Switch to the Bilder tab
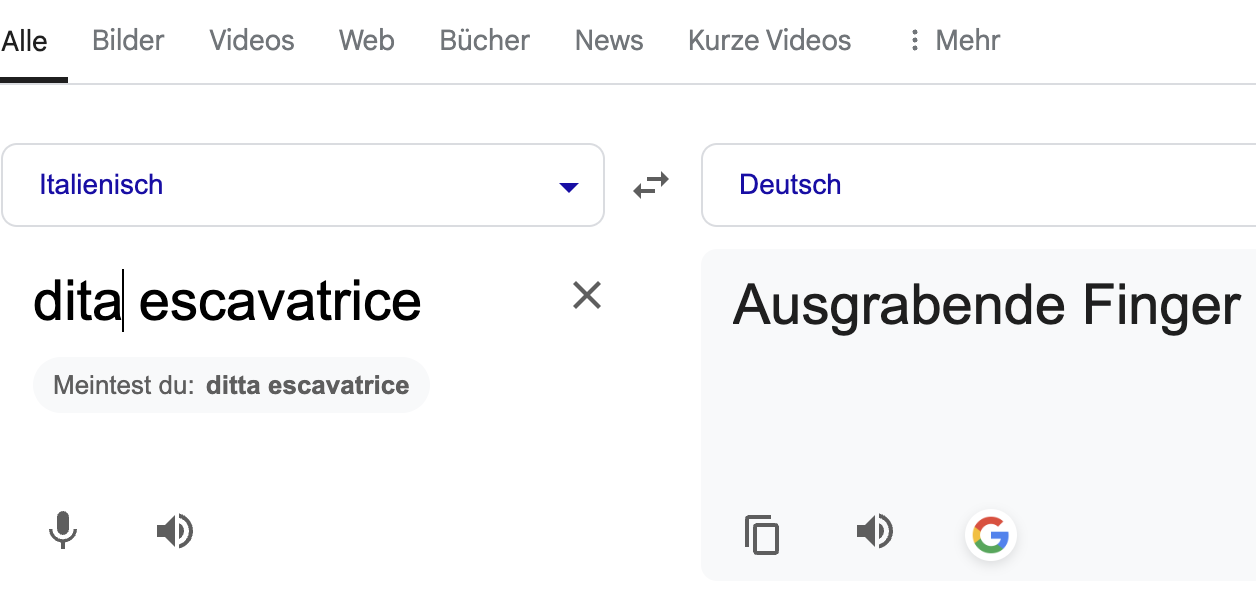This screenshot has width=1256, height=613. 128,41
